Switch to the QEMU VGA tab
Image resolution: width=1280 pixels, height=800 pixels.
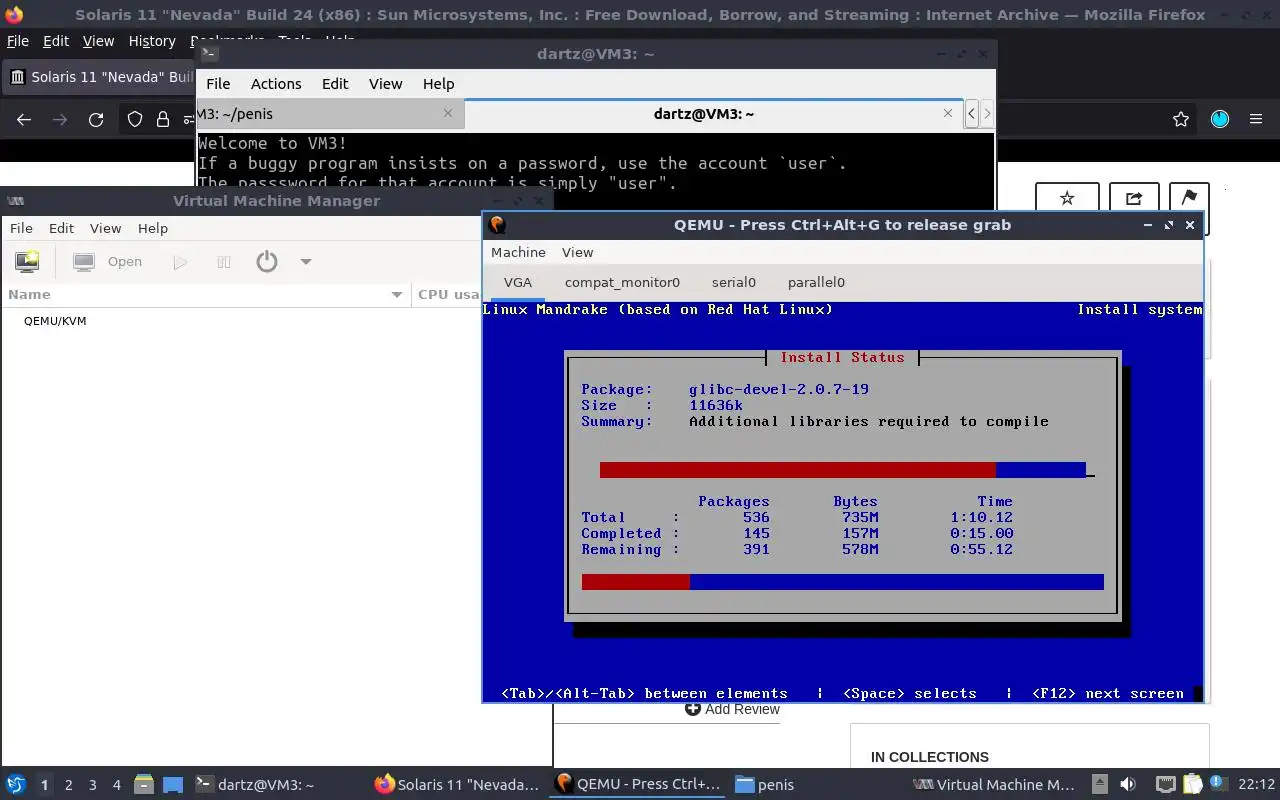(518, 282)
